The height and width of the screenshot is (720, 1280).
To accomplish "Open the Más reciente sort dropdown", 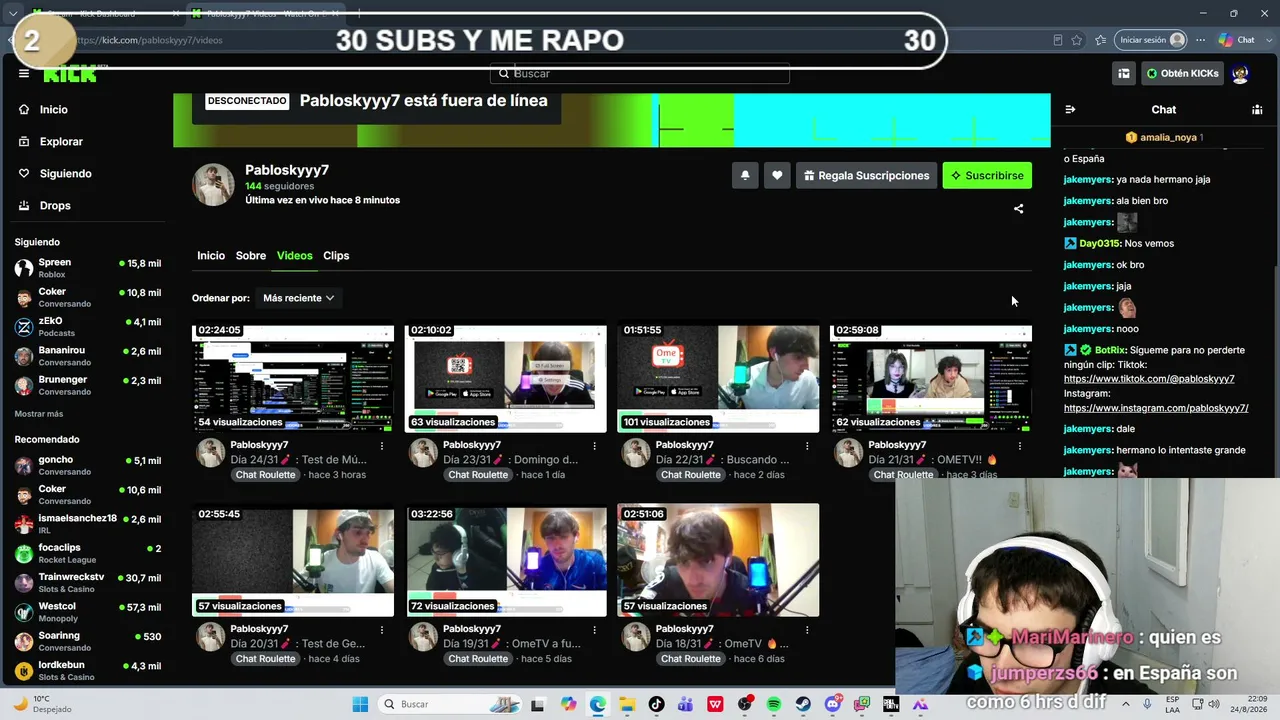I will point(298,298).
